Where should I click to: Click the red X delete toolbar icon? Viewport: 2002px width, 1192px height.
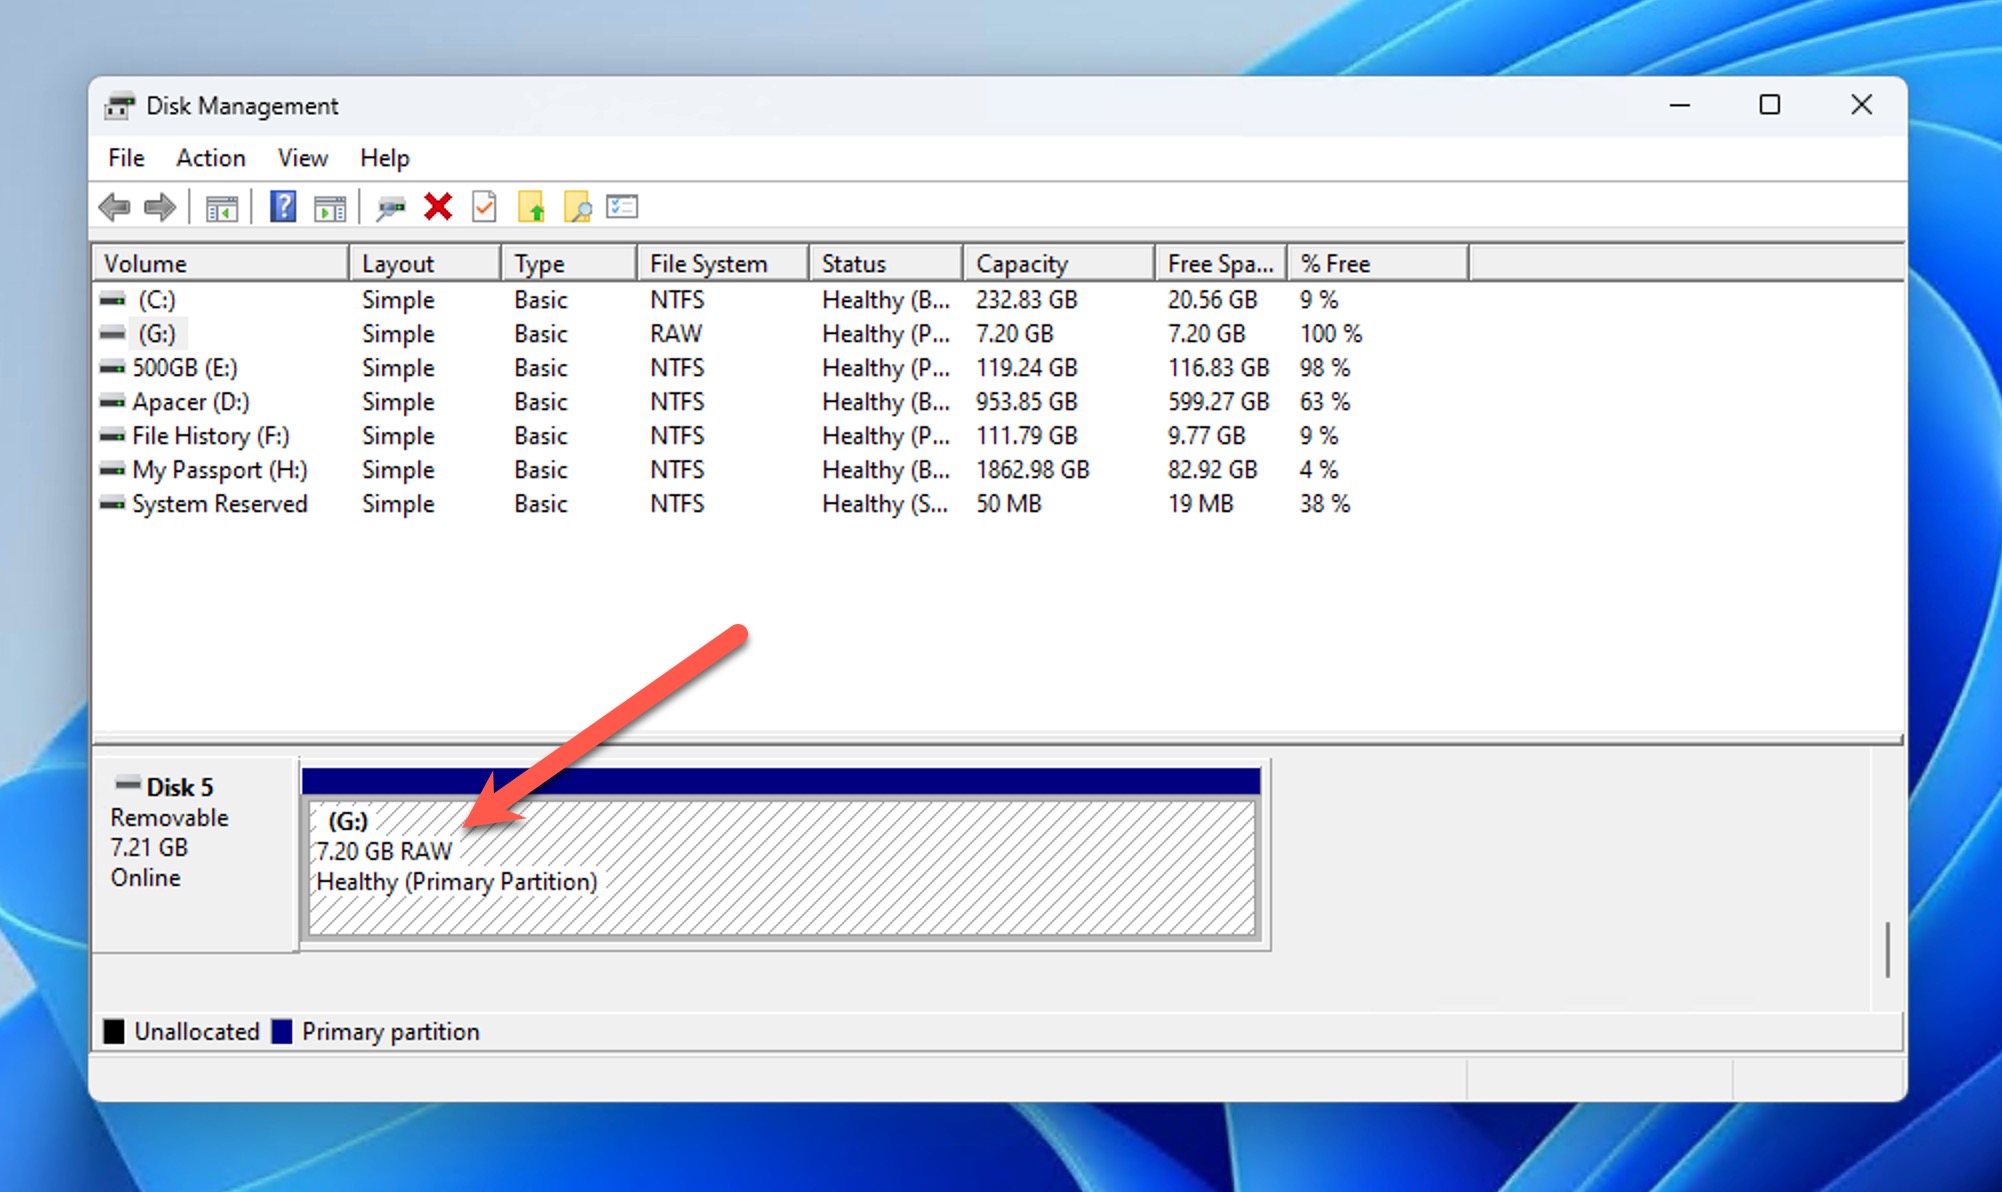tap(437, 207)
